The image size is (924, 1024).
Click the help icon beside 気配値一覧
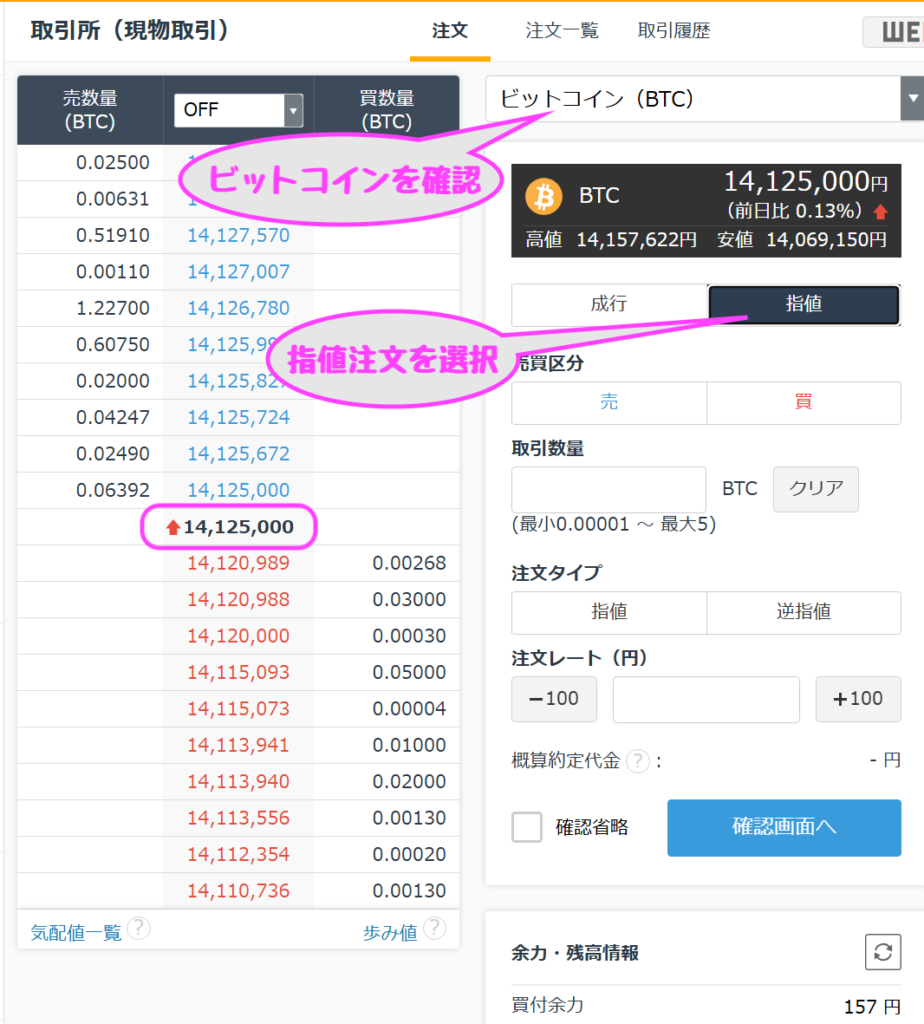coord(139,929)
